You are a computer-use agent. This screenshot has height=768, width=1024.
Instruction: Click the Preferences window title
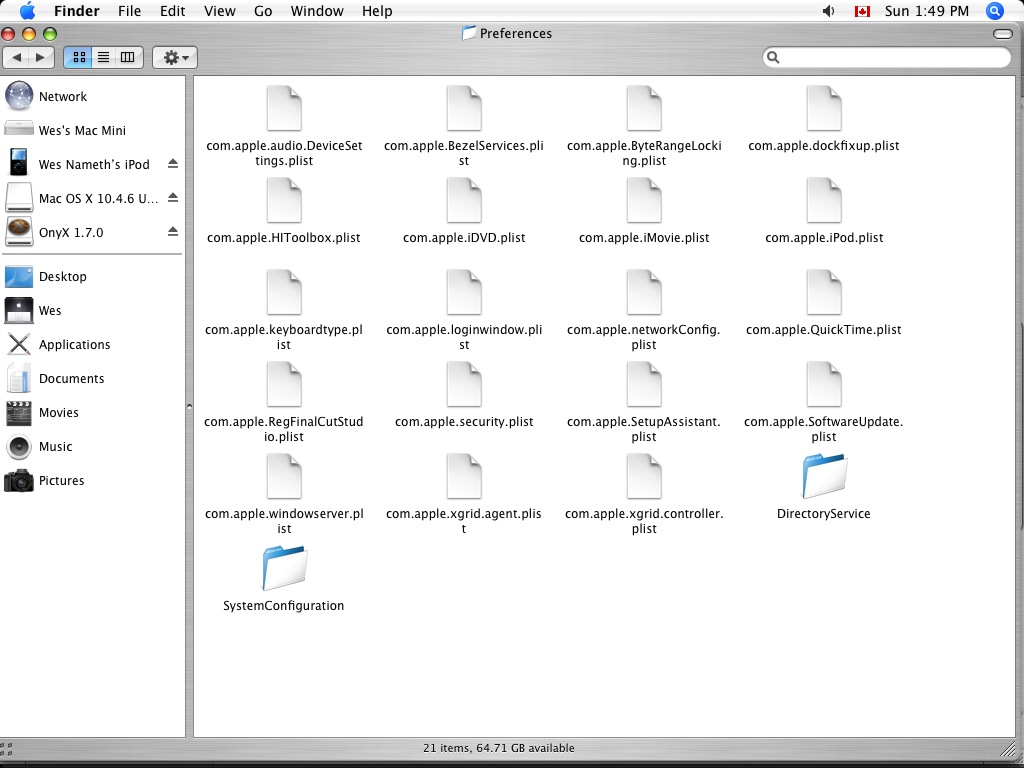(x=515, y=33)
